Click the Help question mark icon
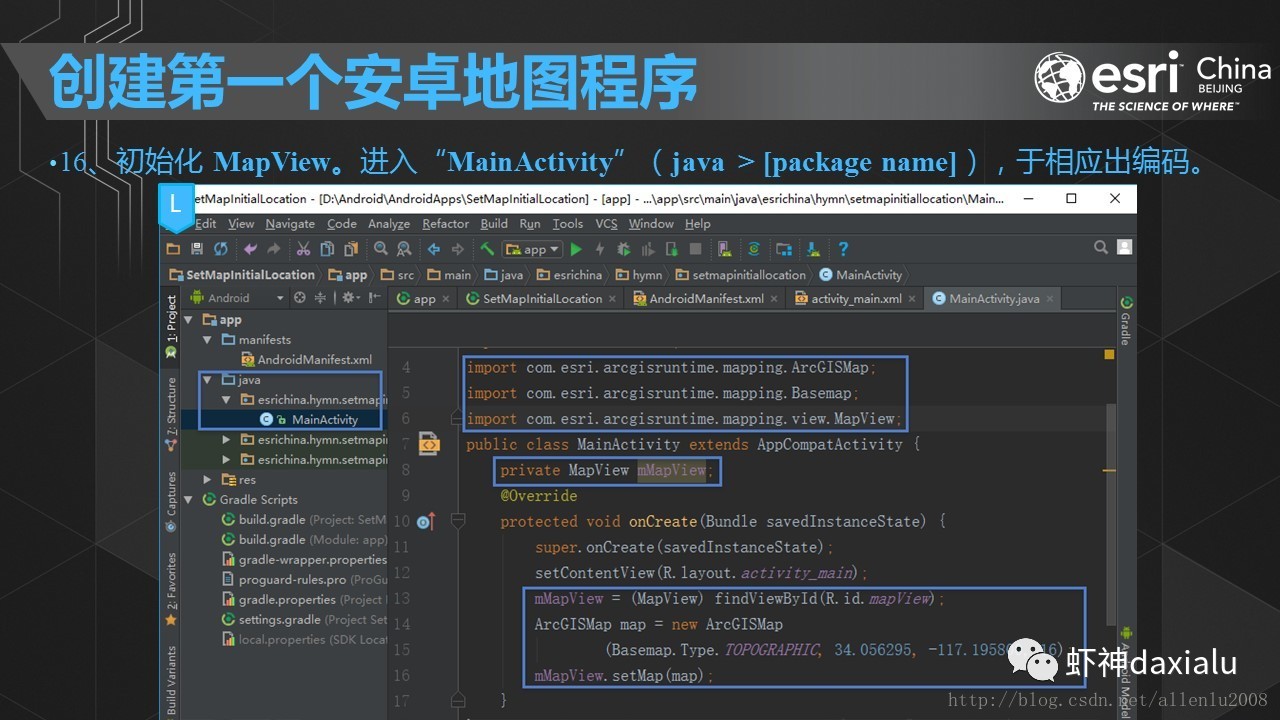1280x720 pixels. (843, 249)
